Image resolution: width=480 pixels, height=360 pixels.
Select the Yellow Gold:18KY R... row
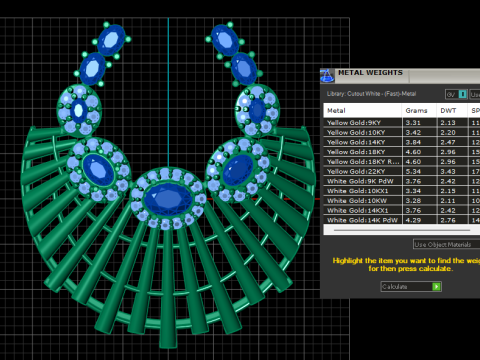click(x=402, y=162)
